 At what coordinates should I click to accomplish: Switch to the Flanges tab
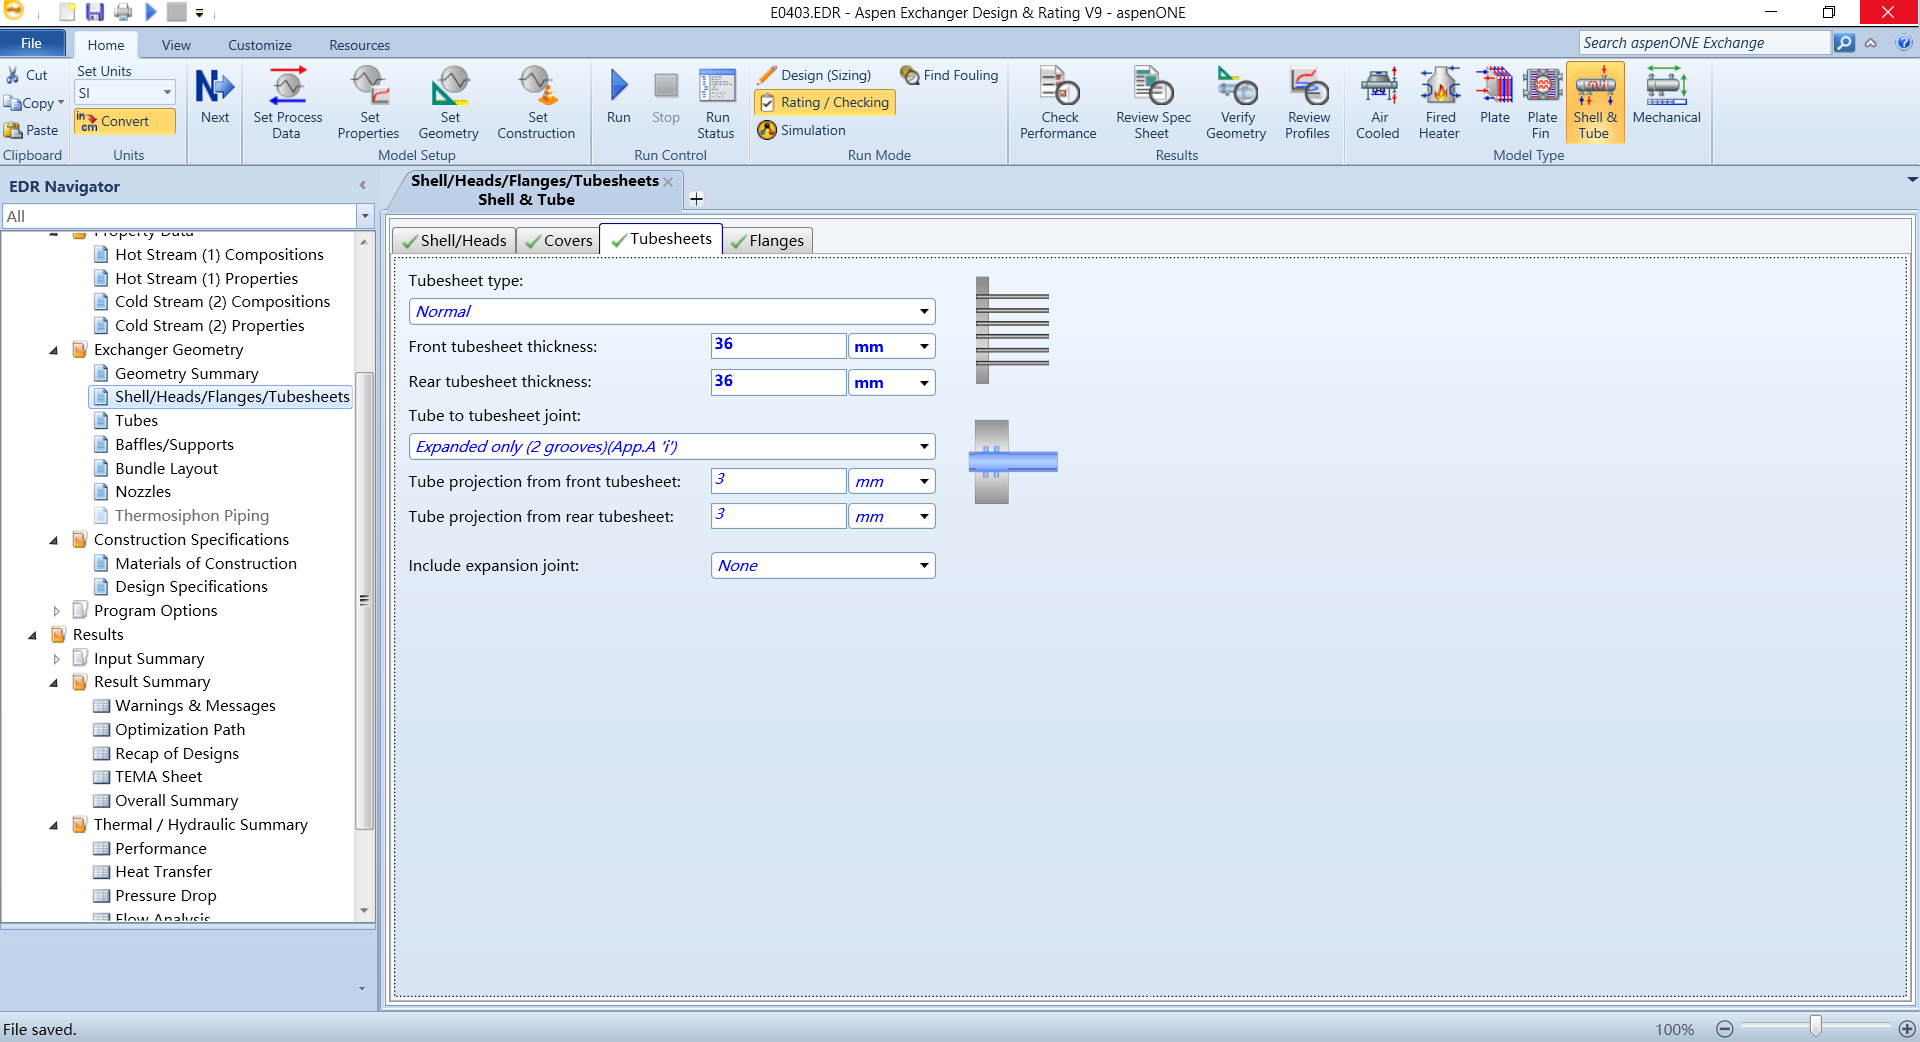(x=768, y=241)
